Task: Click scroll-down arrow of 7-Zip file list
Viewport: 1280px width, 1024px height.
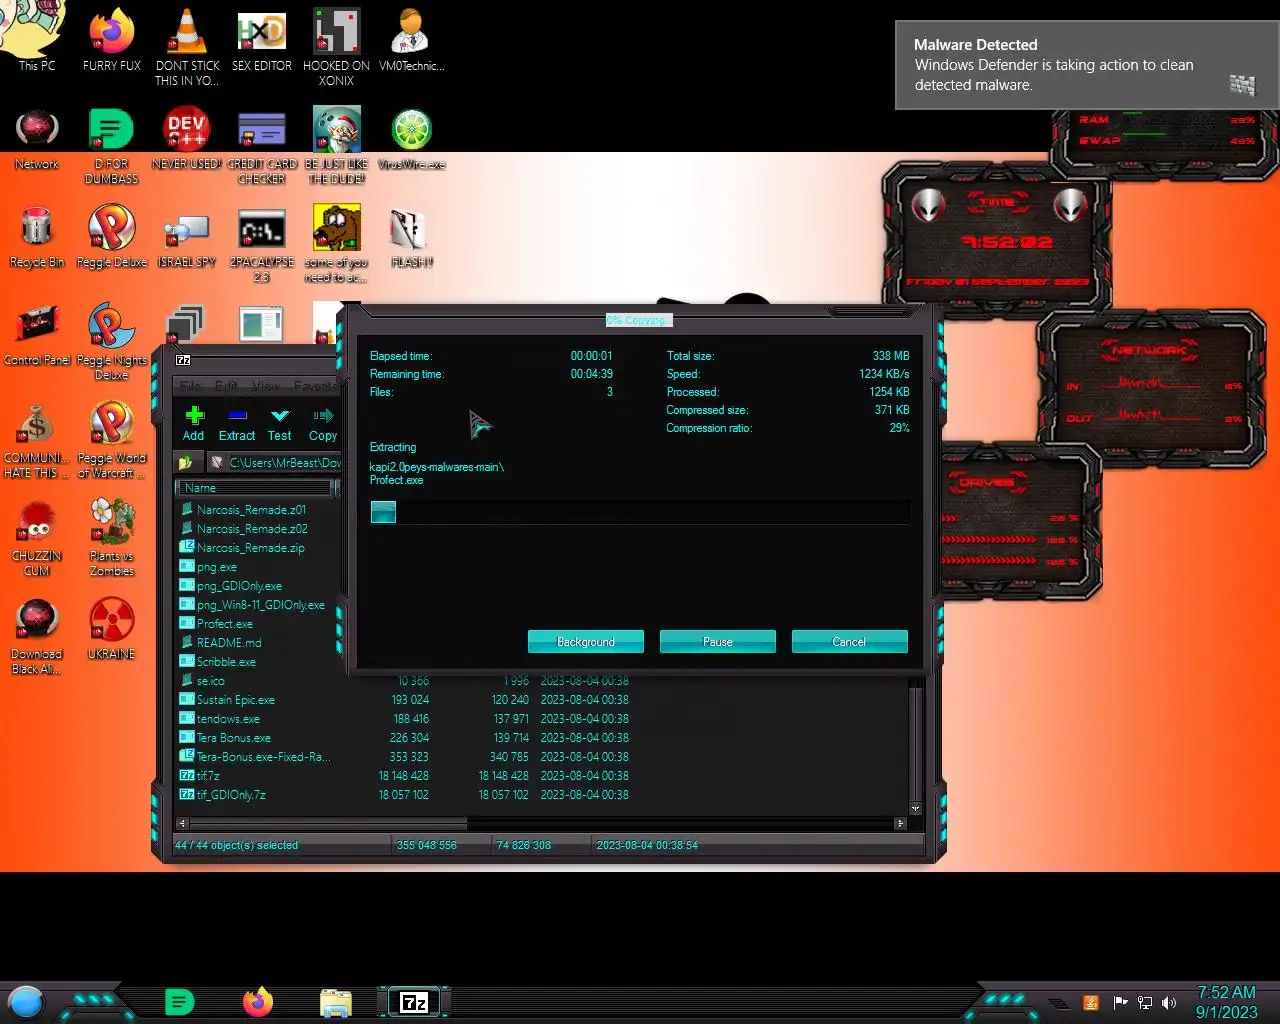Action: click(915, 808)
